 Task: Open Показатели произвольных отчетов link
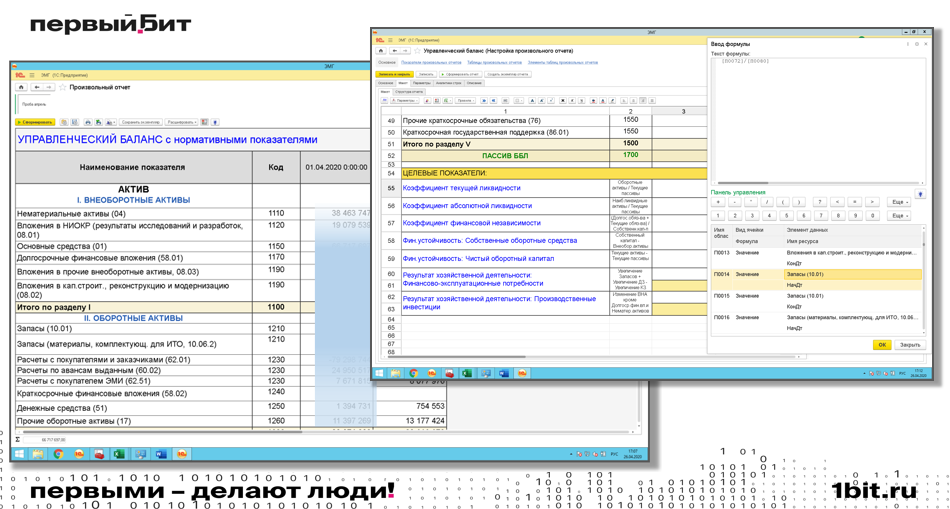[431, 62]
